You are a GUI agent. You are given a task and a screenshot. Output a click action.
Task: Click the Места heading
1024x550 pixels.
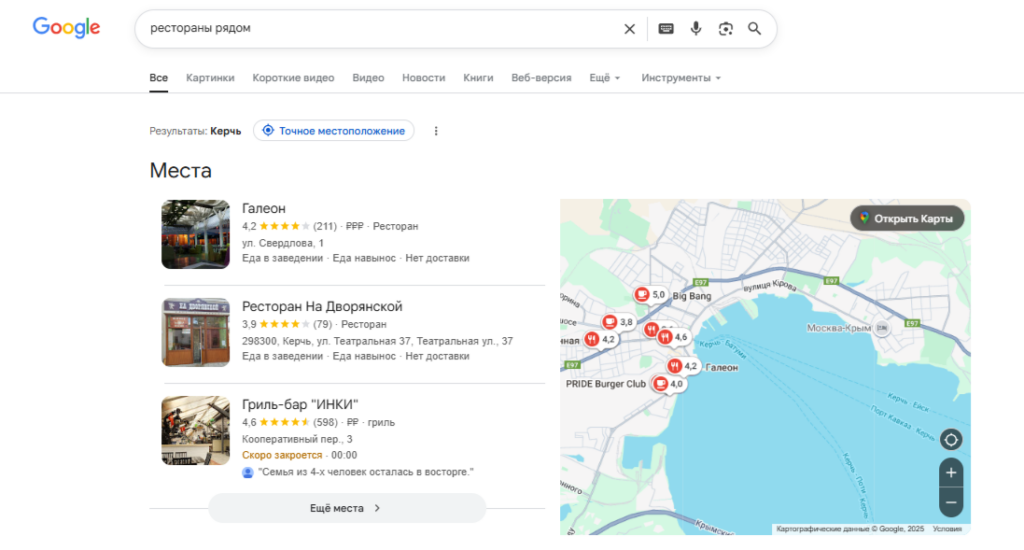181,170
